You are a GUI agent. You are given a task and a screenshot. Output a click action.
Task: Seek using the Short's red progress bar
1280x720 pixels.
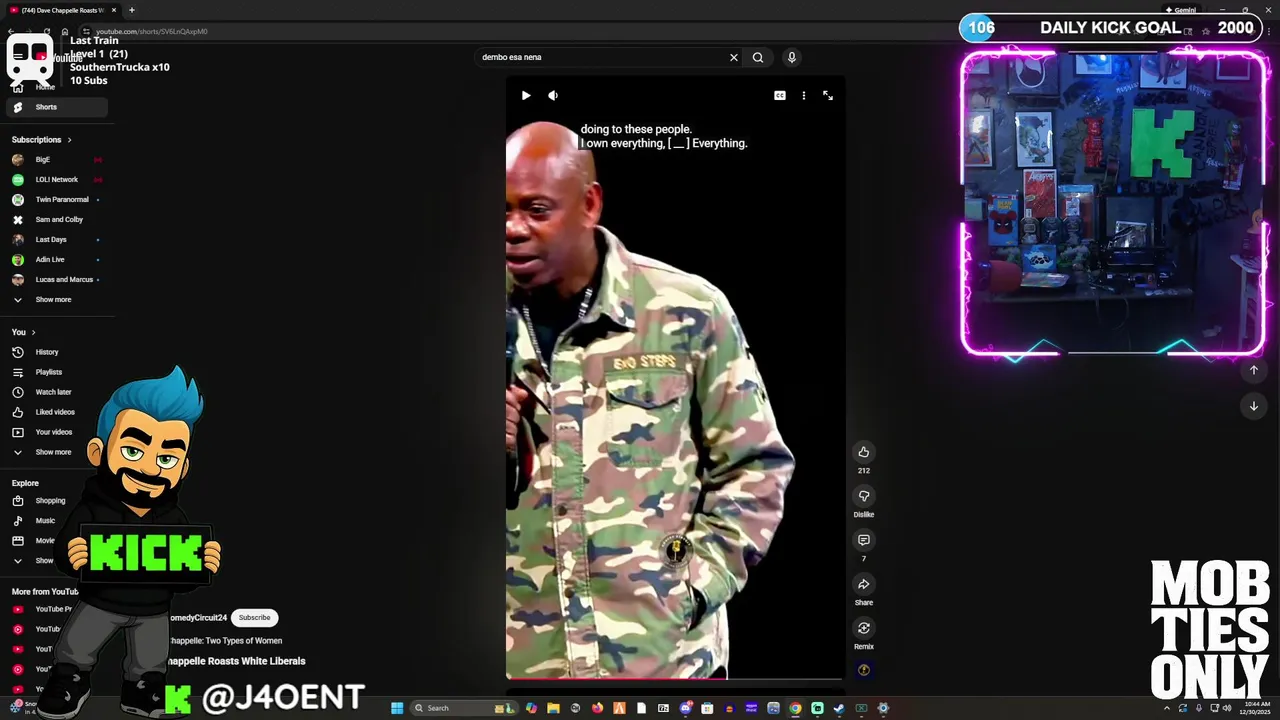pos(674,679)
